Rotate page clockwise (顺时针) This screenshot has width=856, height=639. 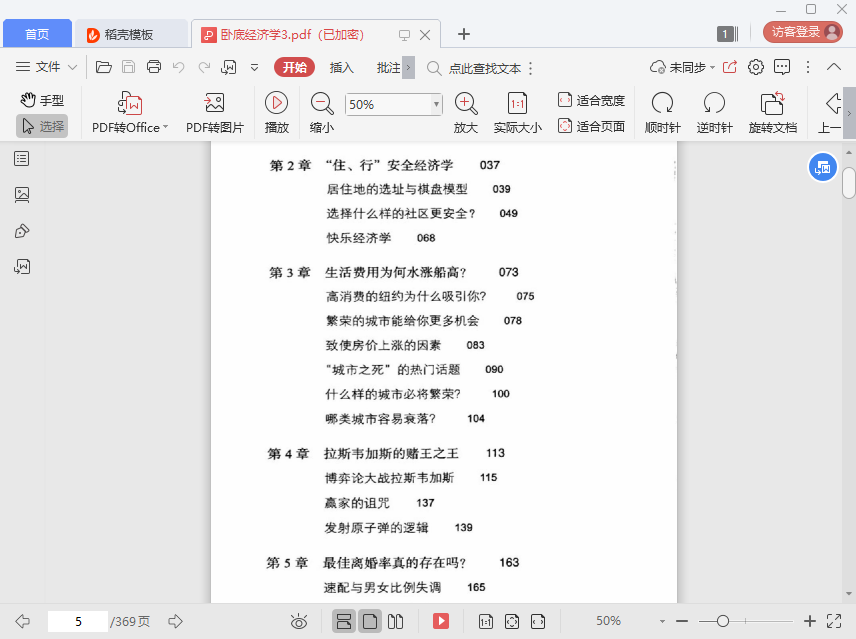[662, 113]
